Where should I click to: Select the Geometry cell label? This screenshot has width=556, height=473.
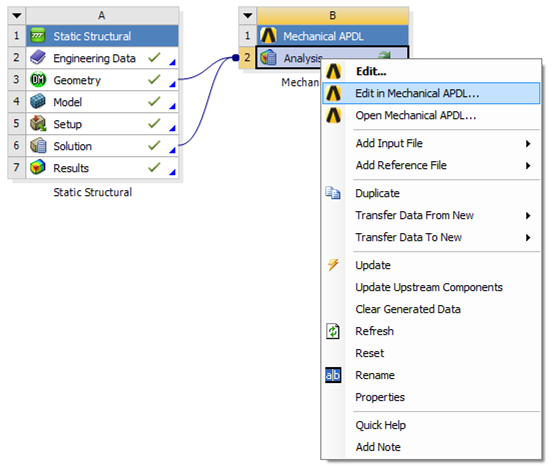[77, 80]
